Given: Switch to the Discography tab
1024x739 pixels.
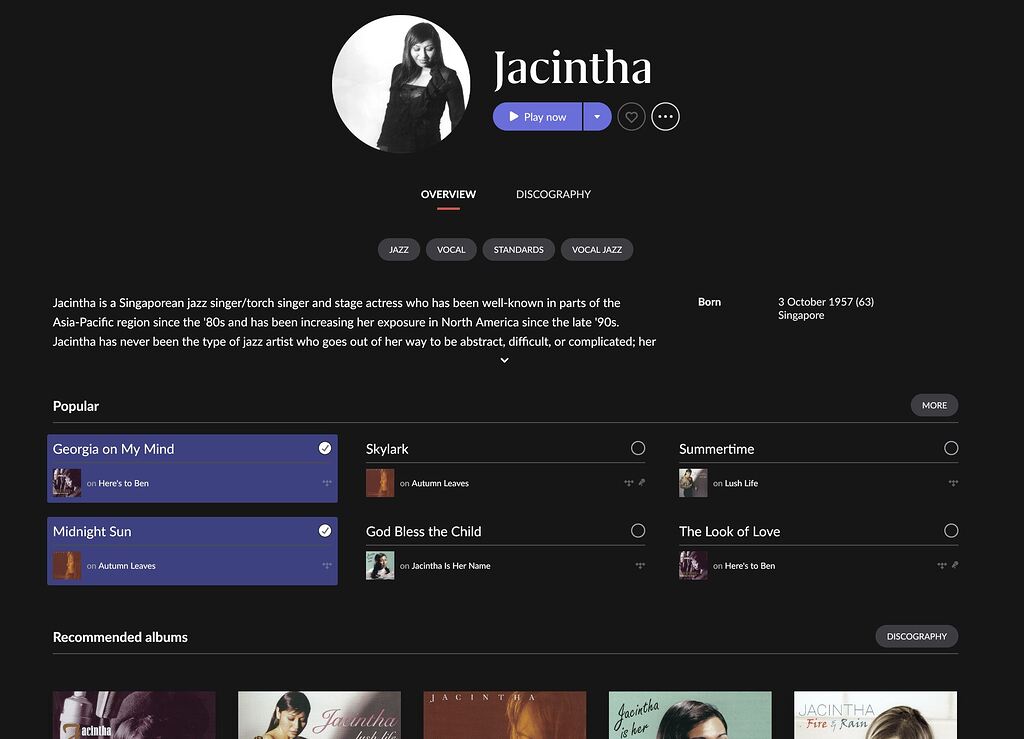Looking at the screenshot, I should click(553, 195).
